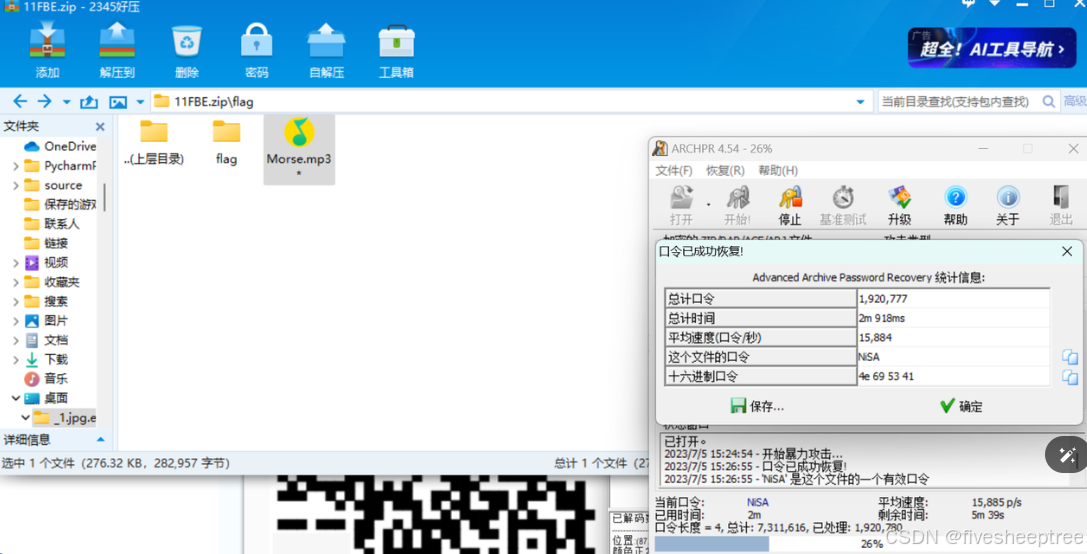Copy the 十六进制口令 hex value
Image resolution: width=1087 pixels, height=554 pixels.
coord(1070,377)
